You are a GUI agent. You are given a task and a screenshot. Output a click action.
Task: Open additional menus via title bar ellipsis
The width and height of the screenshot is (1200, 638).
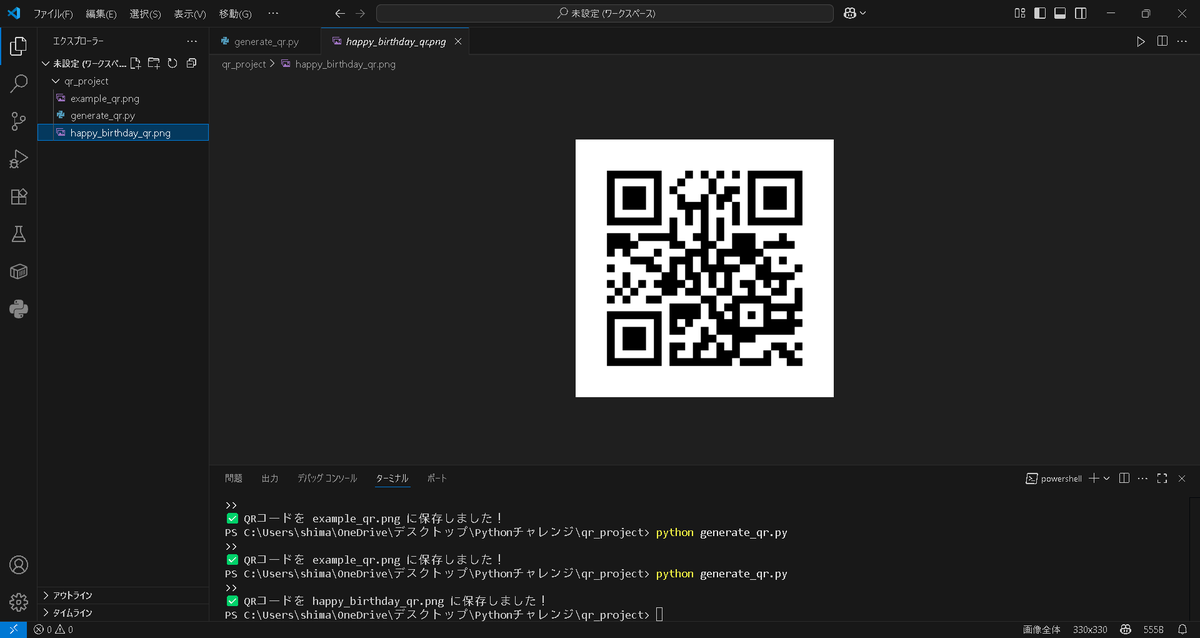(x=273, y=14)
